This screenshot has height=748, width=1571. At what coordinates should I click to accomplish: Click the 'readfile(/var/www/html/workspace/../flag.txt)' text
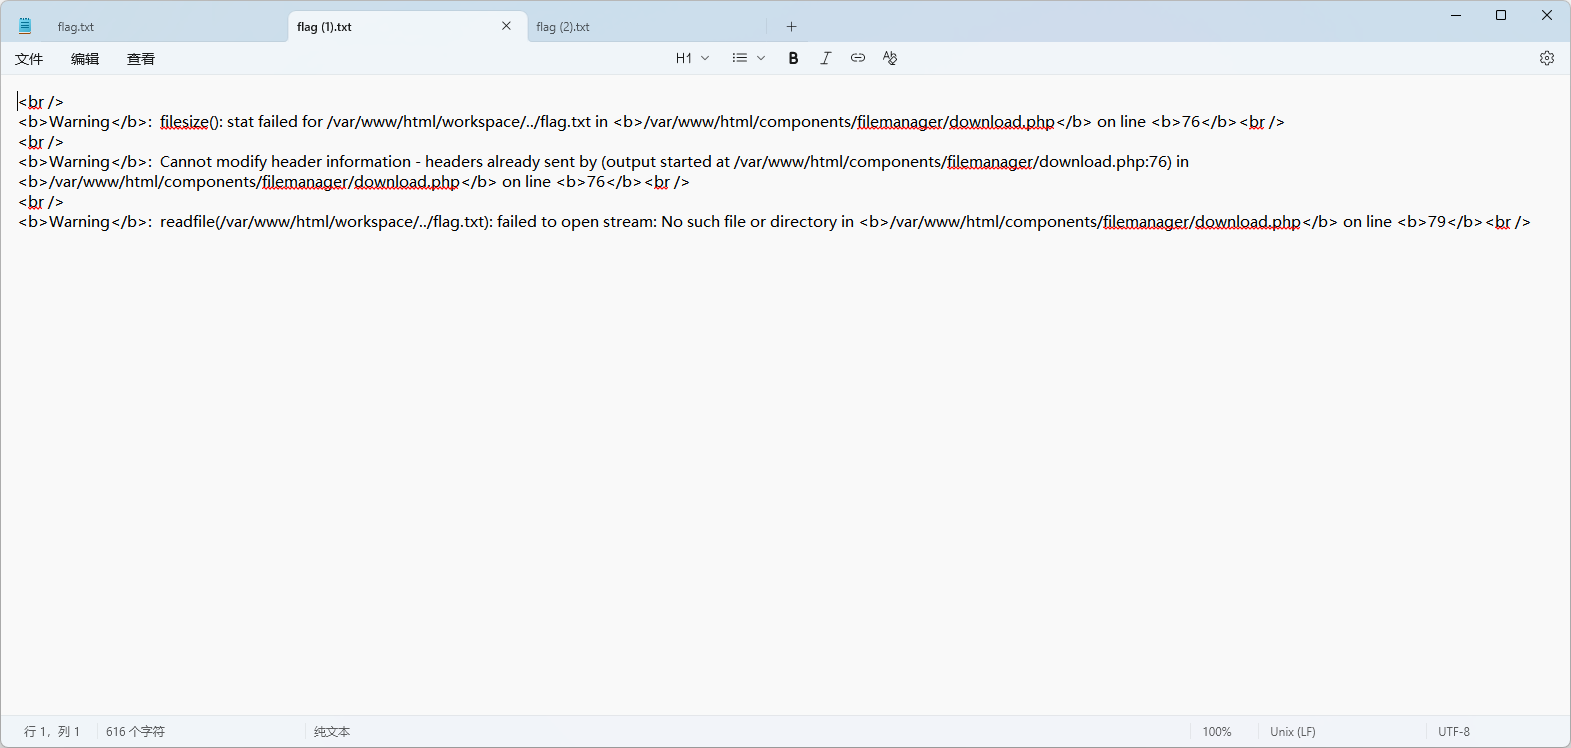coord(326,222)
